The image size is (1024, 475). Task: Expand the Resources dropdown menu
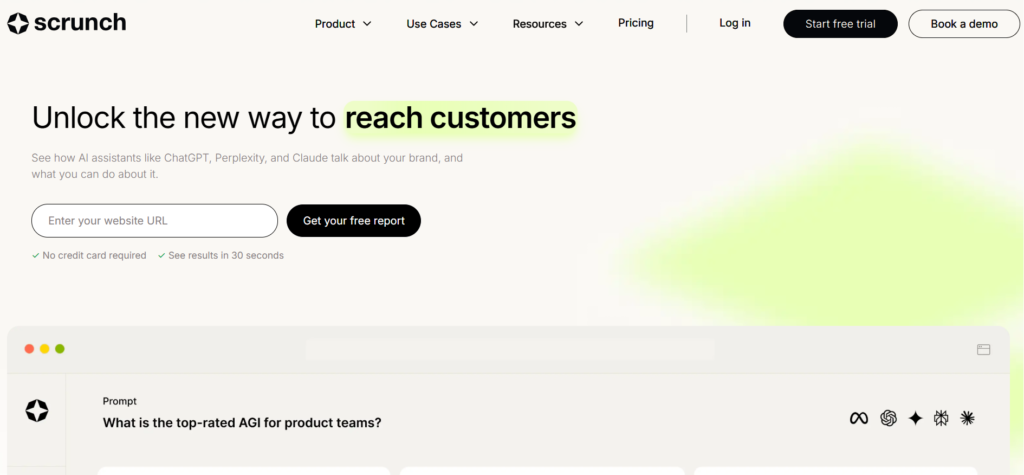pyautogui.click(x=548, y=24)
